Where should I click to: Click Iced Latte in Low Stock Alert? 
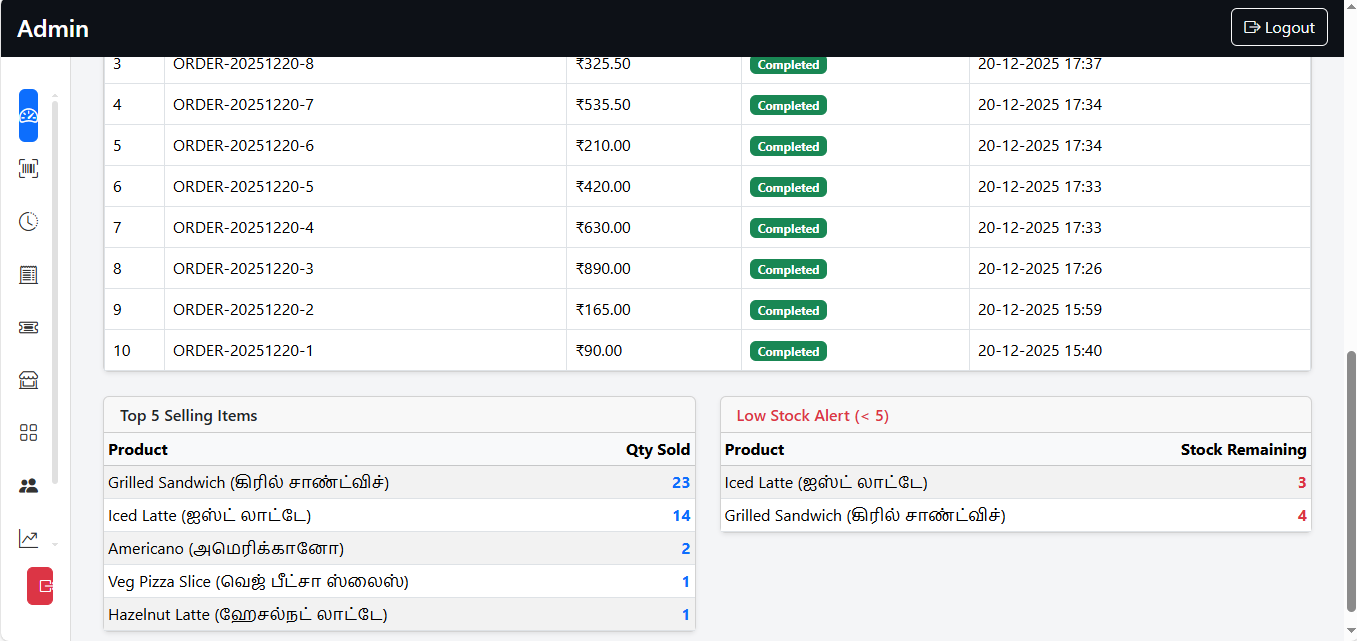click(826, 483)
